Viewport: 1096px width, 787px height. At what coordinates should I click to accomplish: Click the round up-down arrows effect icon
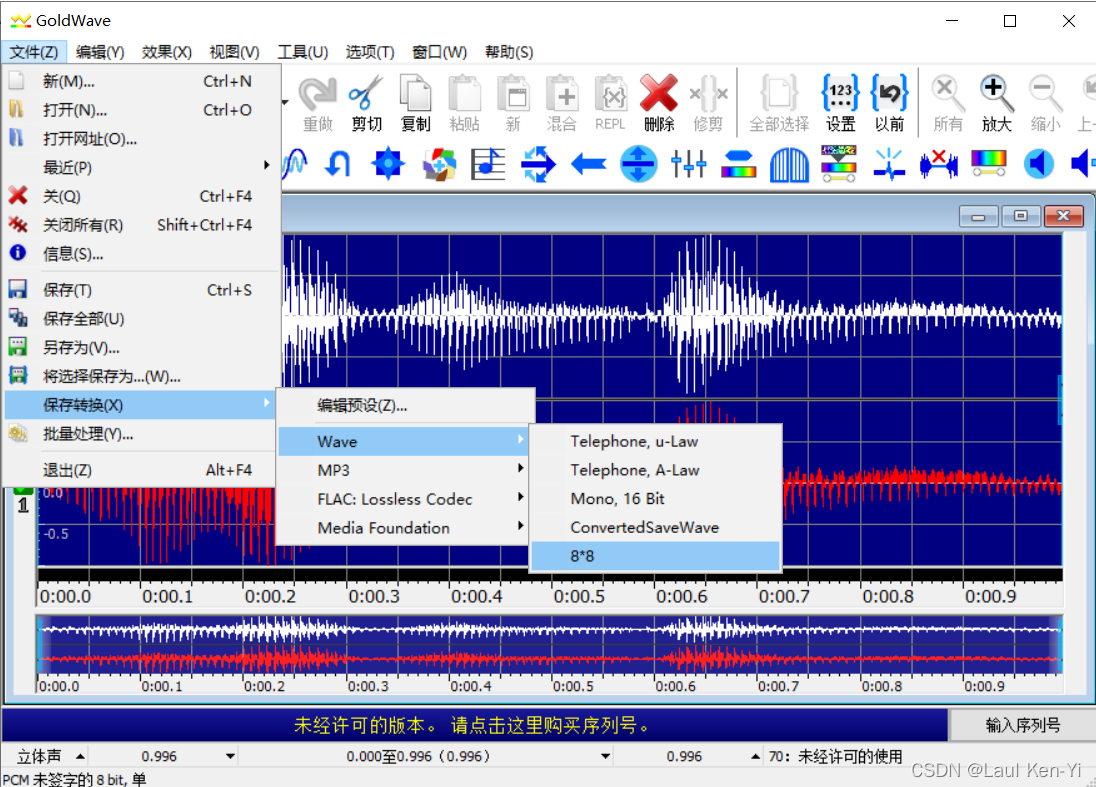point(639,164)
